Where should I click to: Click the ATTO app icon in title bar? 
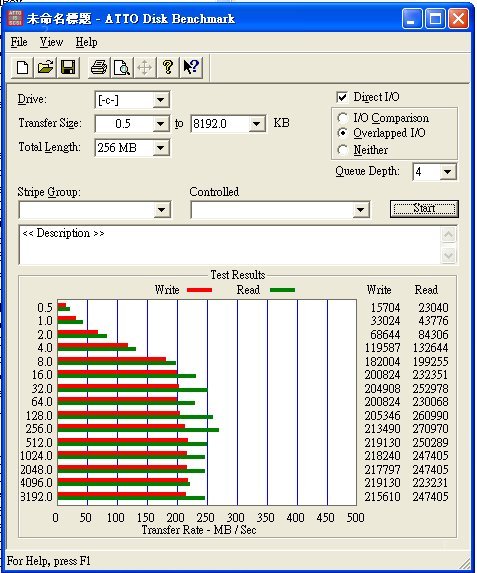15,18
